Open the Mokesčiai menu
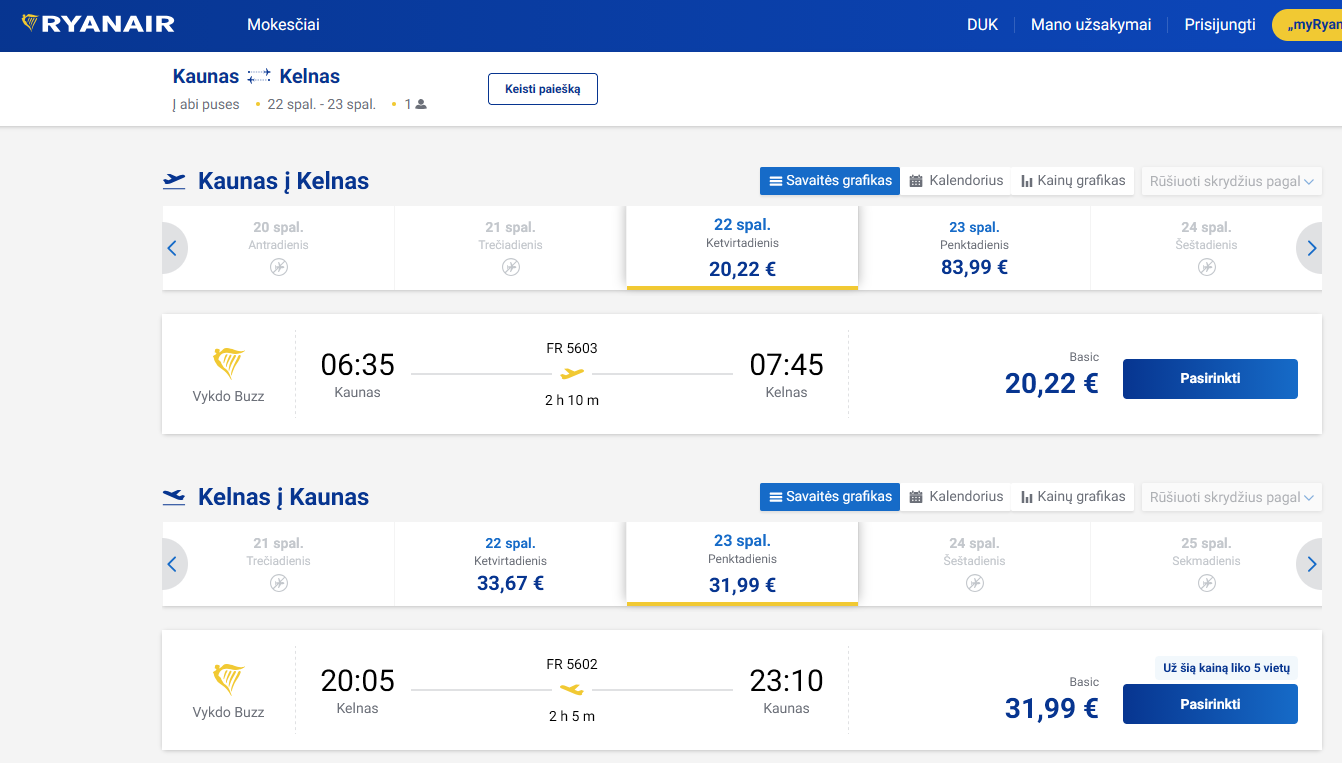The width and height of the screenshot is (1342, 763). [x=283, y=25]
